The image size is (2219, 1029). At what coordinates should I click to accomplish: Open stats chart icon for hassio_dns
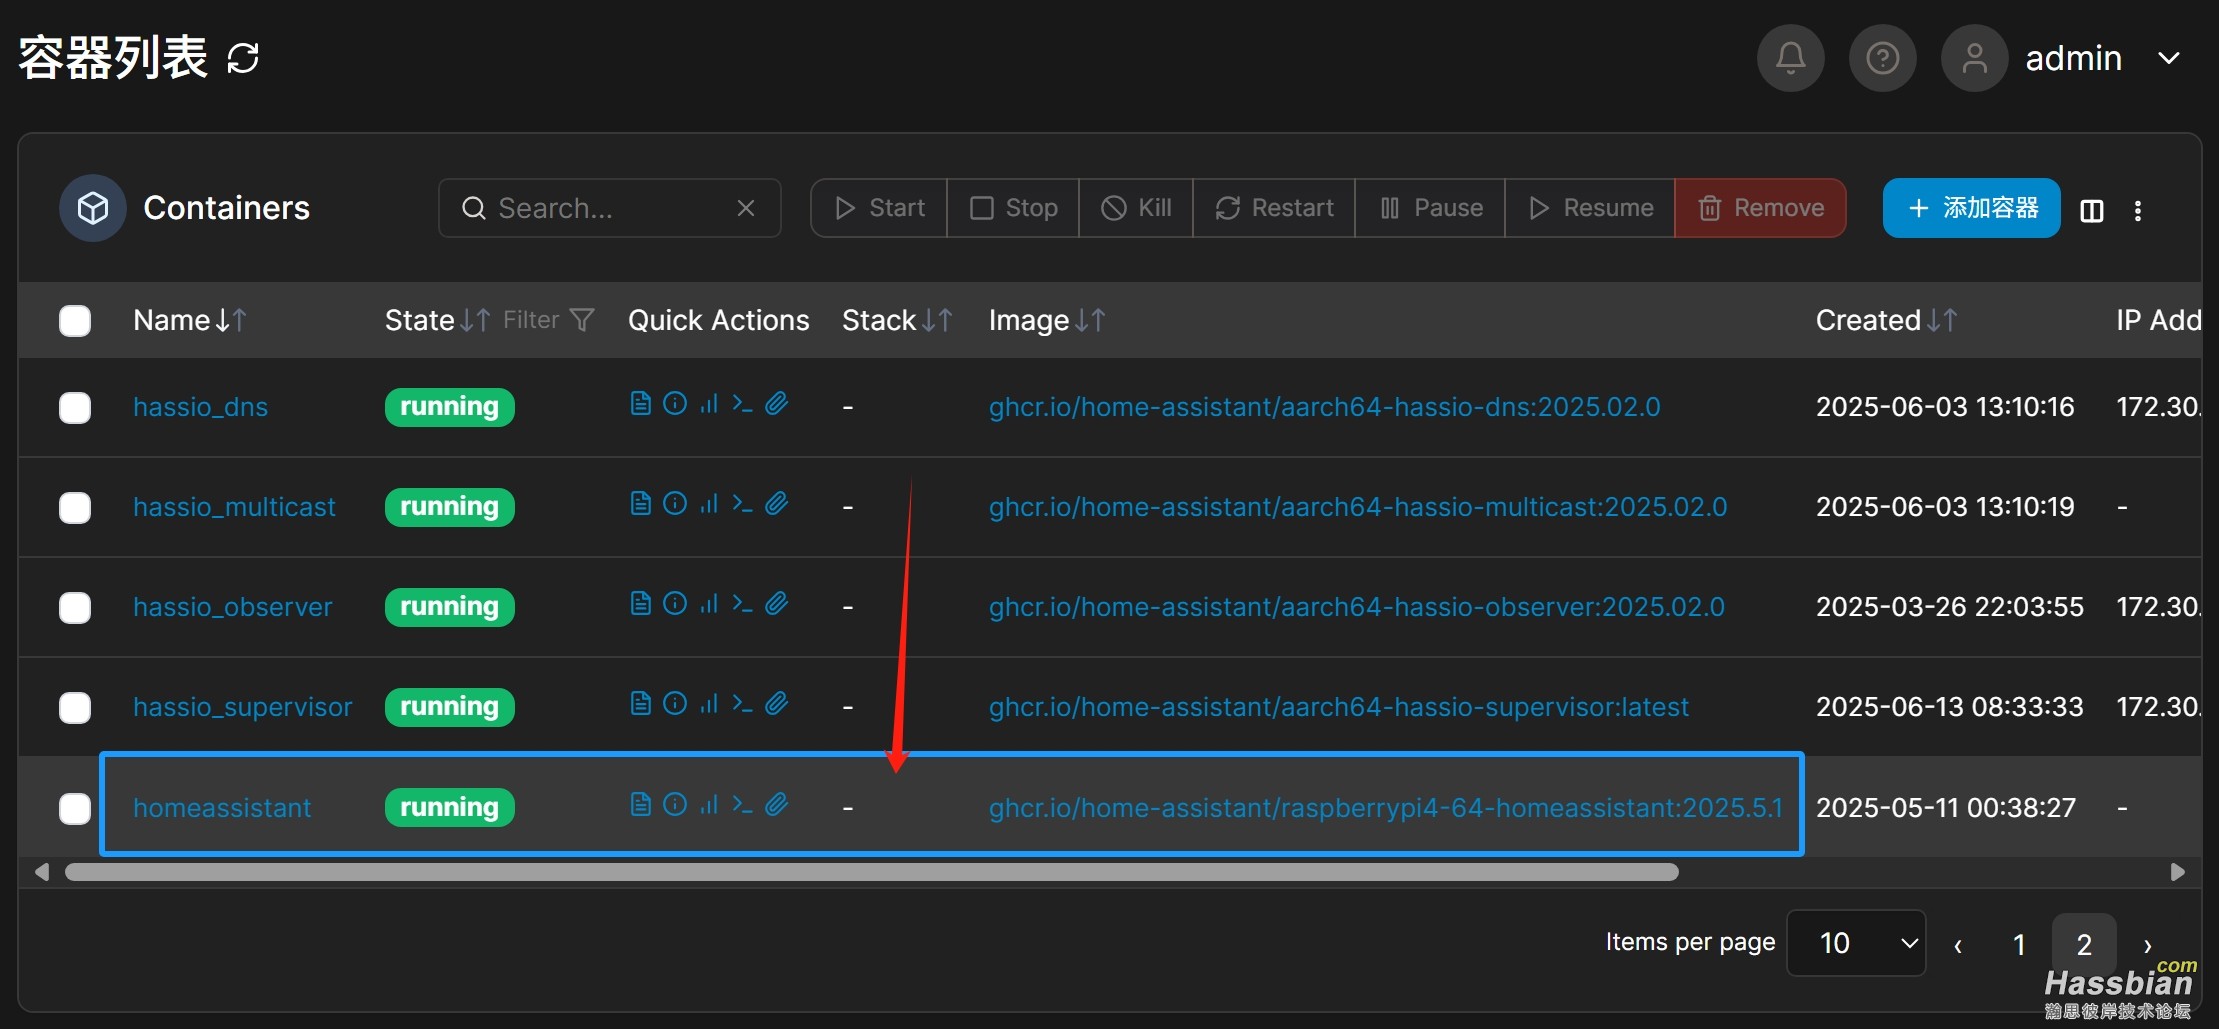pos(709,403)
